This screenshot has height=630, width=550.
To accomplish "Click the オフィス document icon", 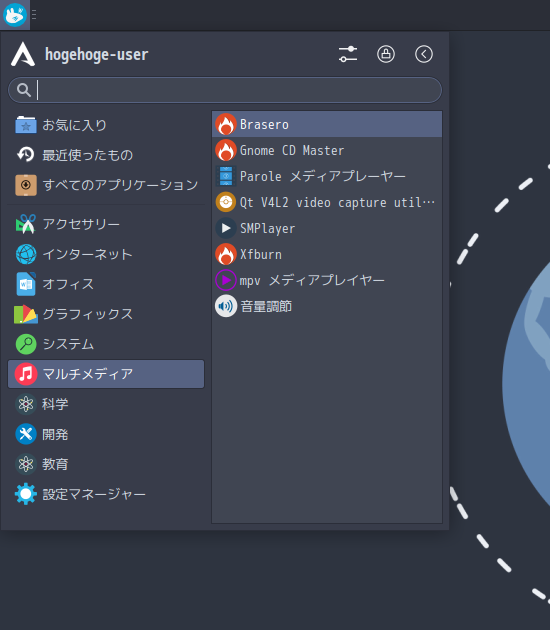I will pos(26,284).
